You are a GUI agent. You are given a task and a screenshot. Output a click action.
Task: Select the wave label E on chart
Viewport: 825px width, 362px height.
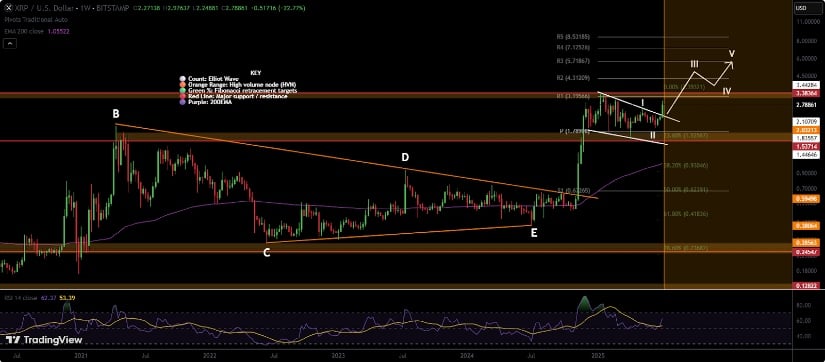pos(534,234)
